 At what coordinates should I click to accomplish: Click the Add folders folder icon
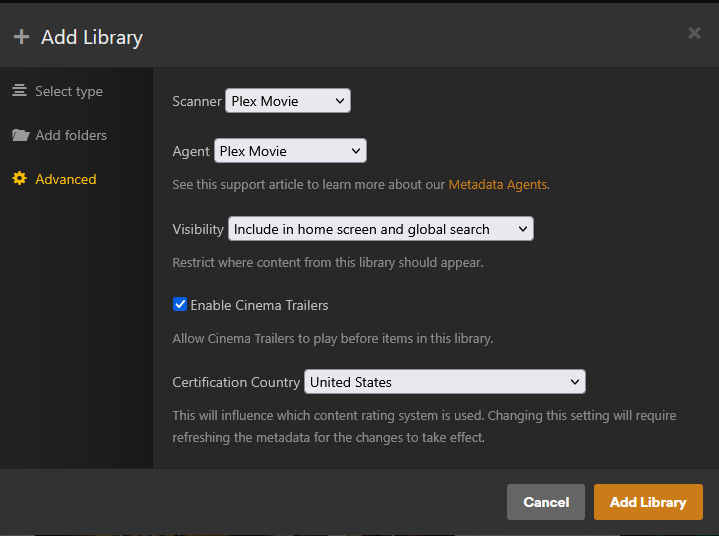tap(21, 135)
